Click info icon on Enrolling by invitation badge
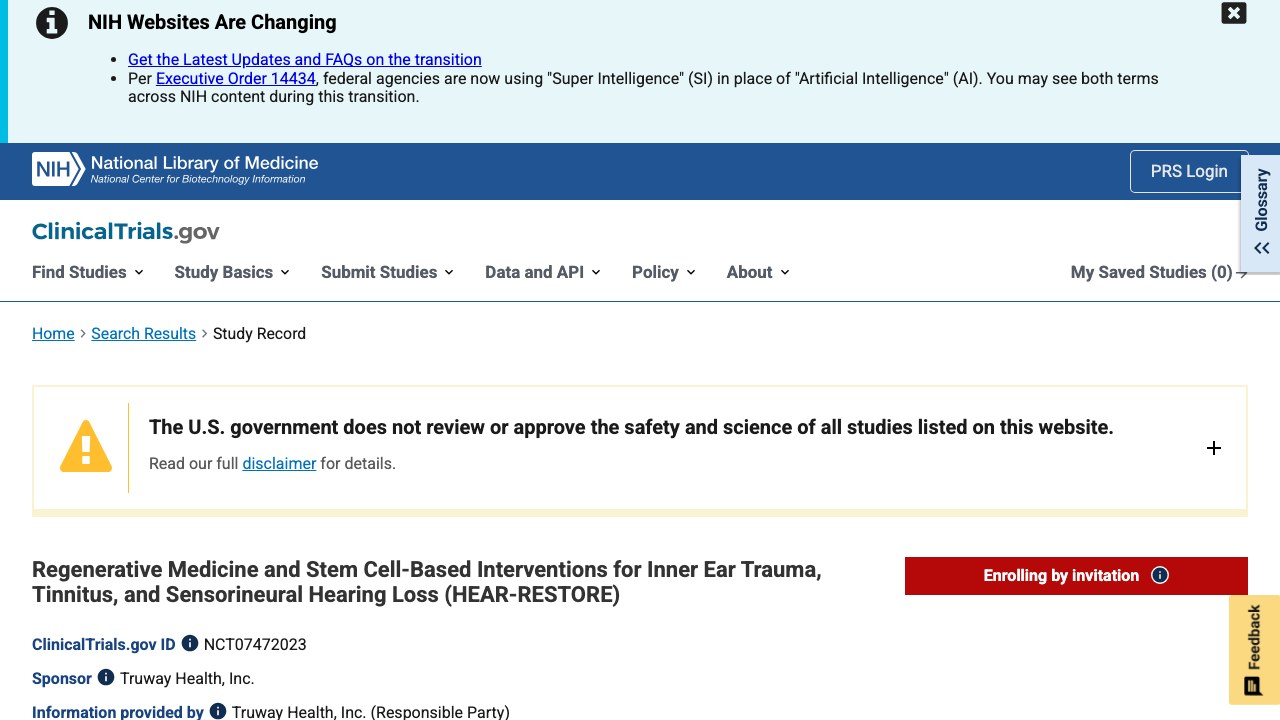 (1160, 575)
